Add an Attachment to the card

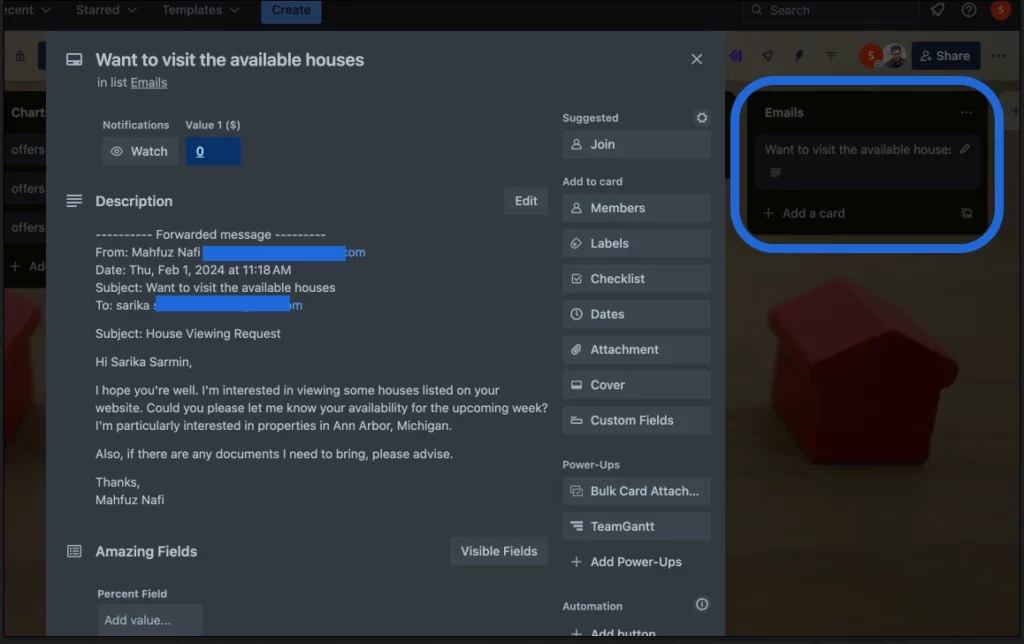[636, 349]
